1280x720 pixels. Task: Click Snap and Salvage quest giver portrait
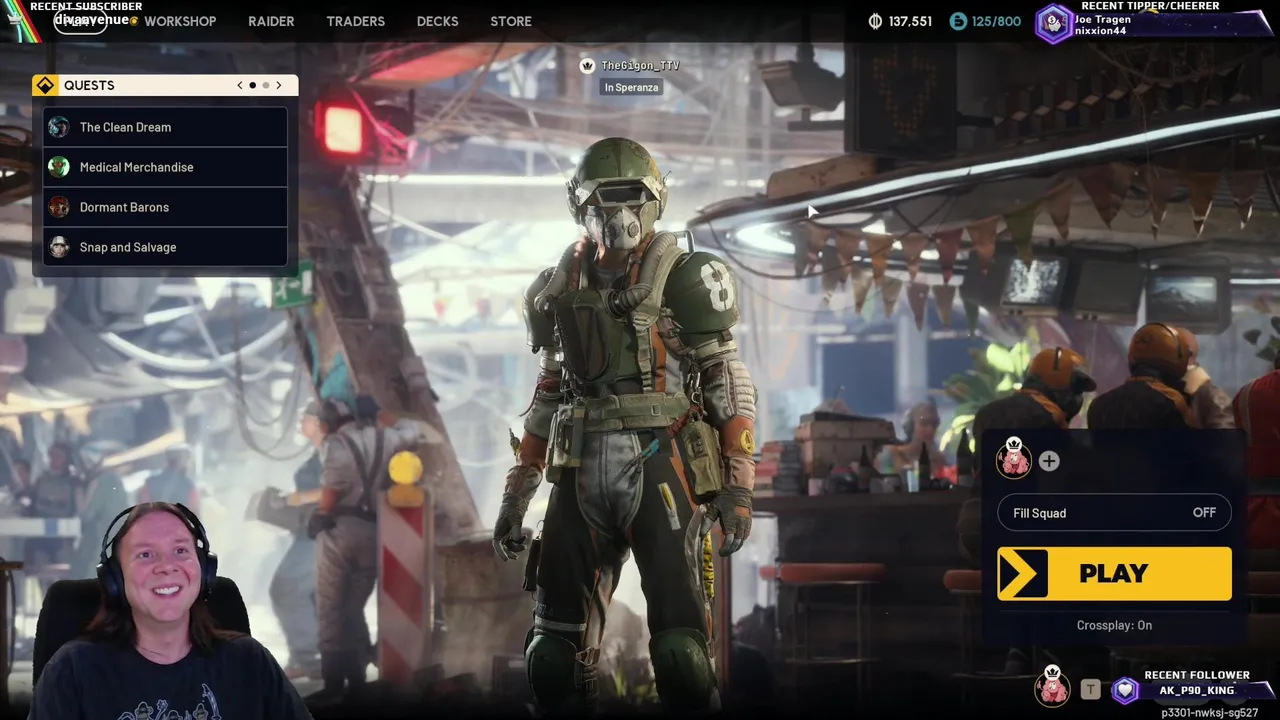tap(59, 247)
